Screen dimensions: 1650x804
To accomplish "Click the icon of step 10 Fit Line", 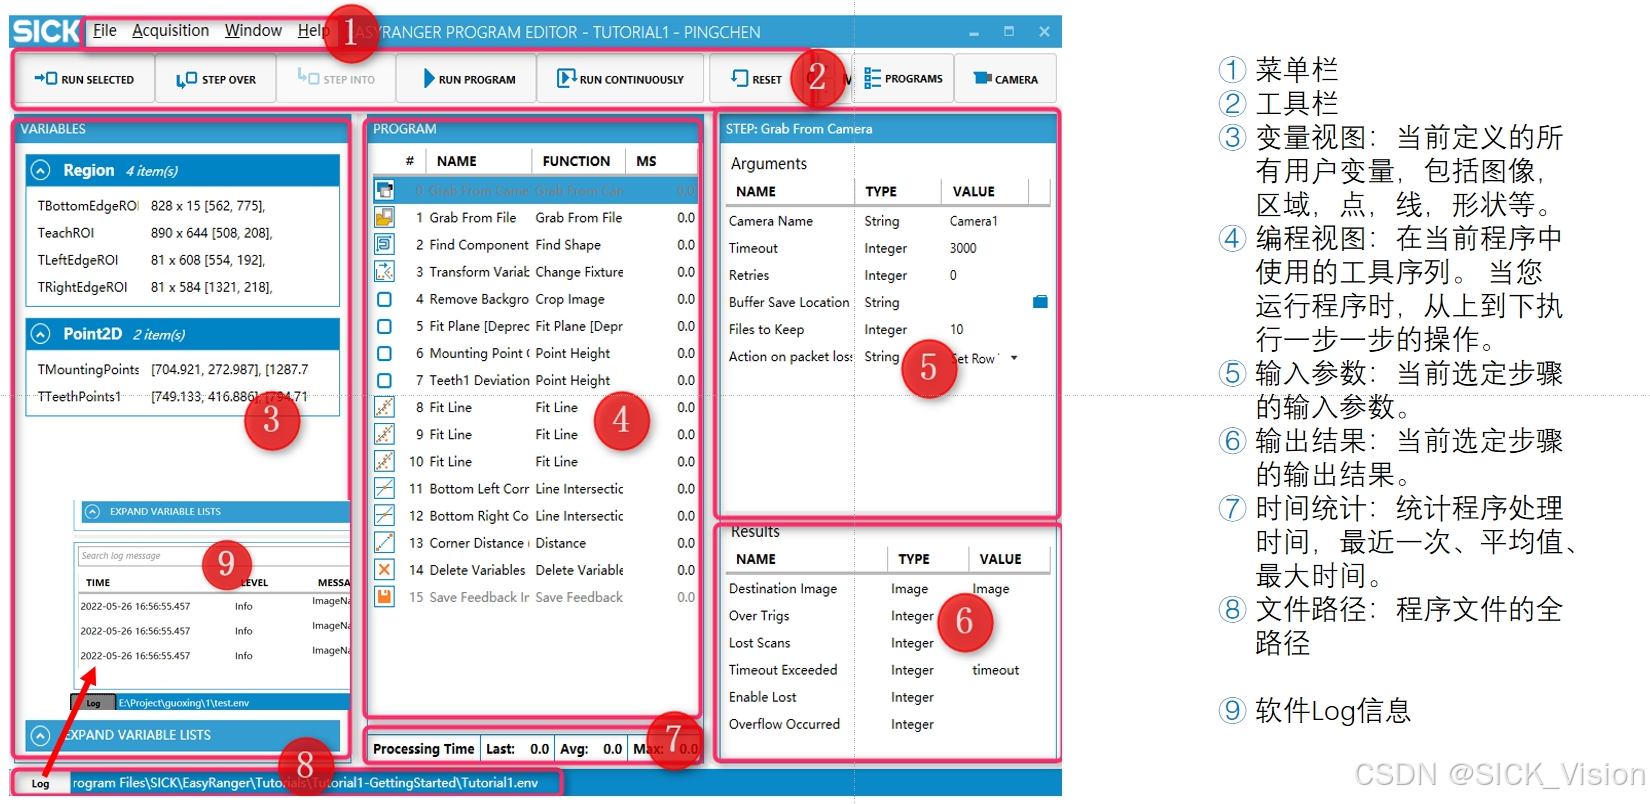I will (384, 461).
